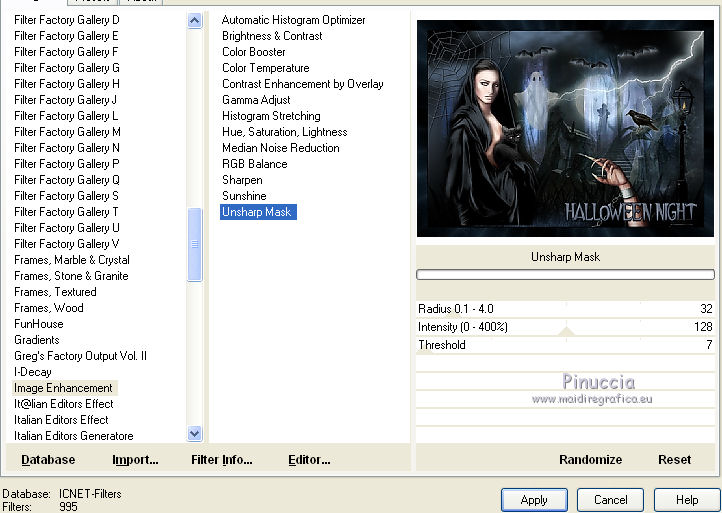The width and height of the screenshot is (722, 513).
Task: Choose the Gamma Adjust filter
Action: (256, 100)
